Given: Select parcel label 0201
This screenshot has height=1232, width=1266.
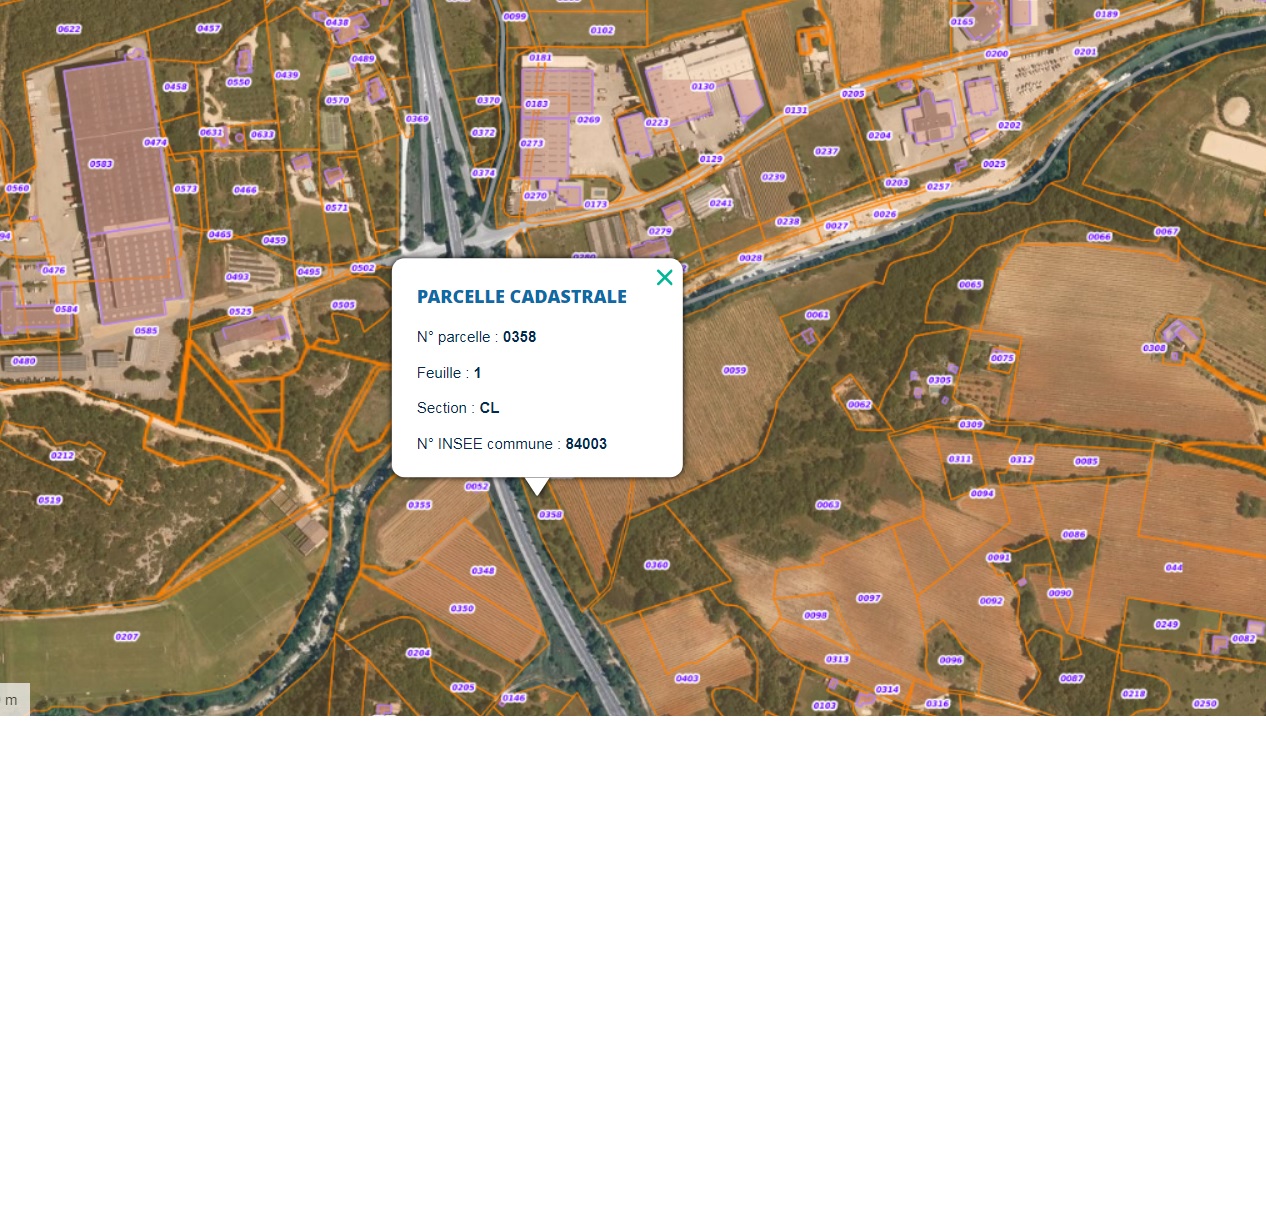Looking at the screenshot, I should point(1085,52).
